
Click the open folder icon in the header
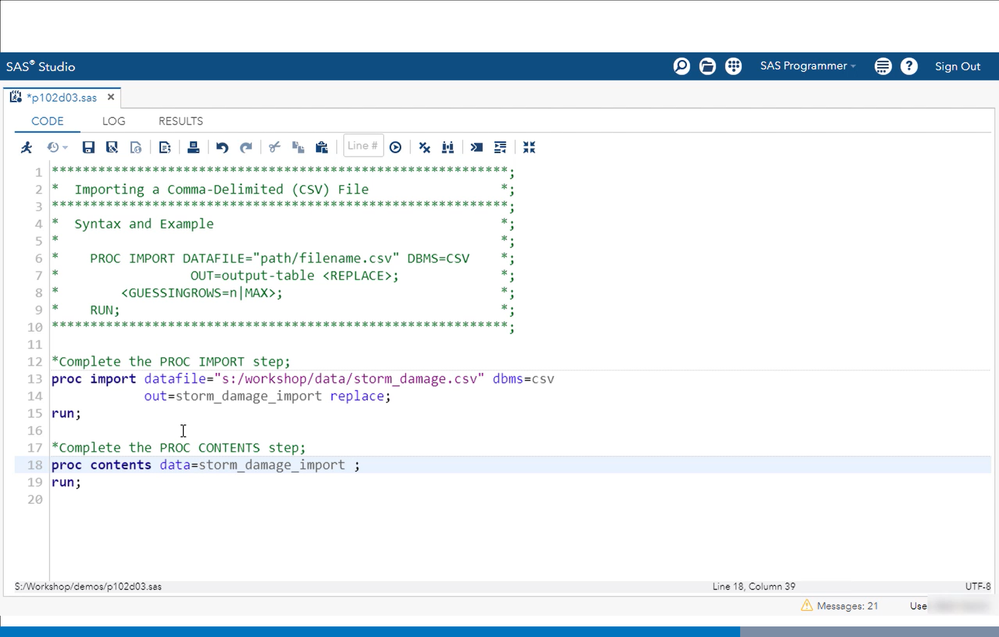click(x=707, y=66)
